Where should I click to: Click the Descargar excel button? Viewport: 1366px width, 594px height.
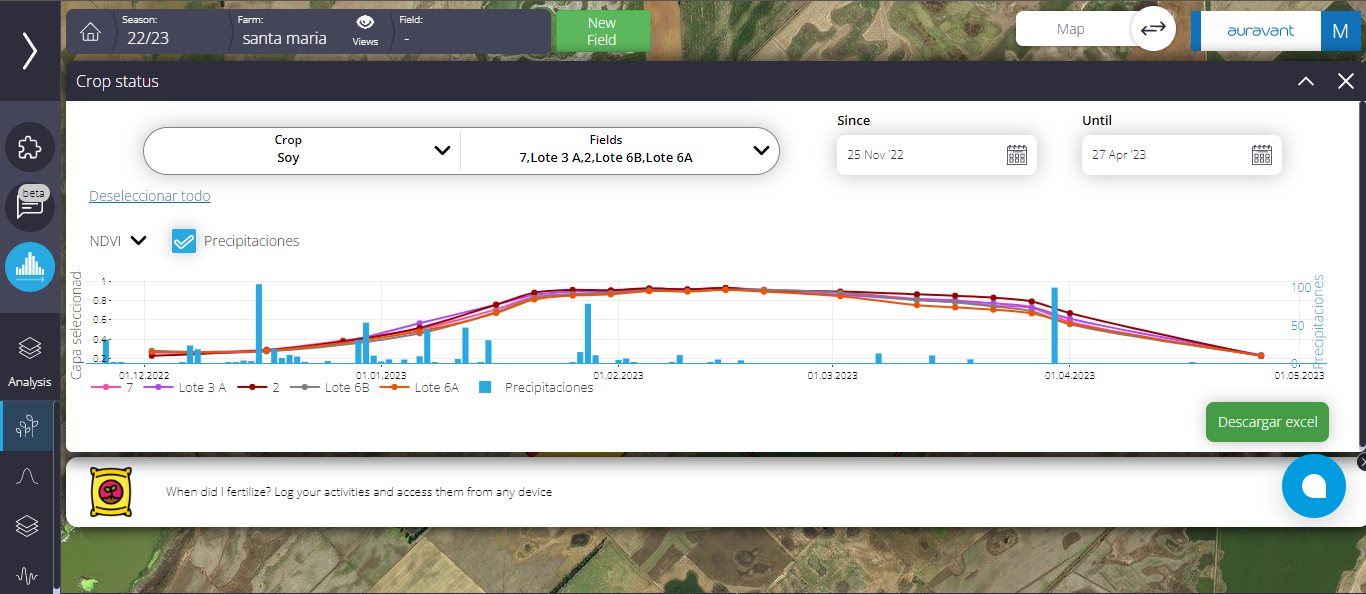[x=1267, y=422]
